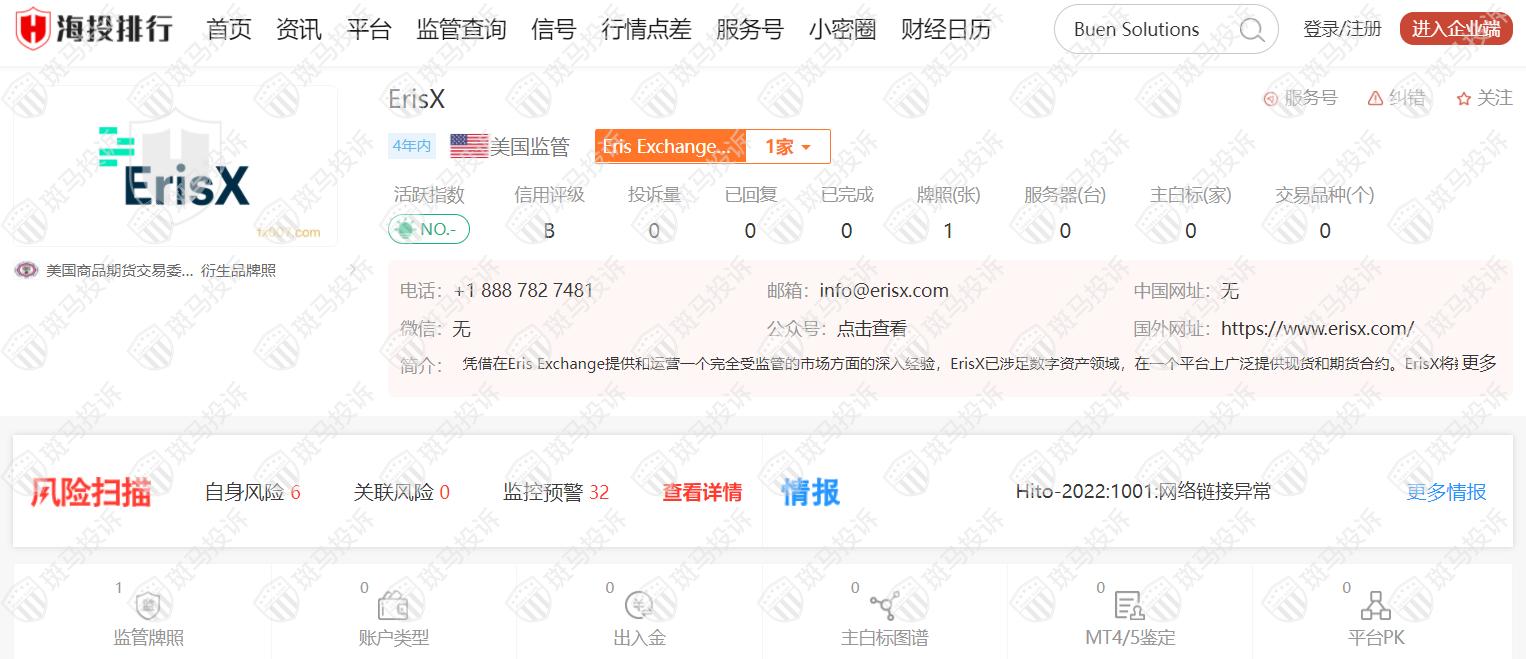The image size is (1526, 659).
Task: Open the 出入金 deposit icon
Action: click(639, 606)
